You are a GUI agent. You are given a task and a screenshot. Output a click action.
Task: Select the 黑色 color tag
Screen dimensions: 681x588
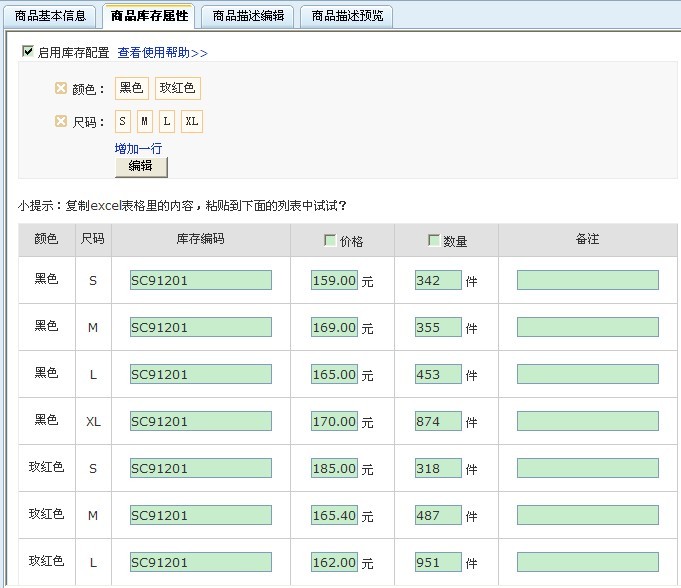click(131, 89)
